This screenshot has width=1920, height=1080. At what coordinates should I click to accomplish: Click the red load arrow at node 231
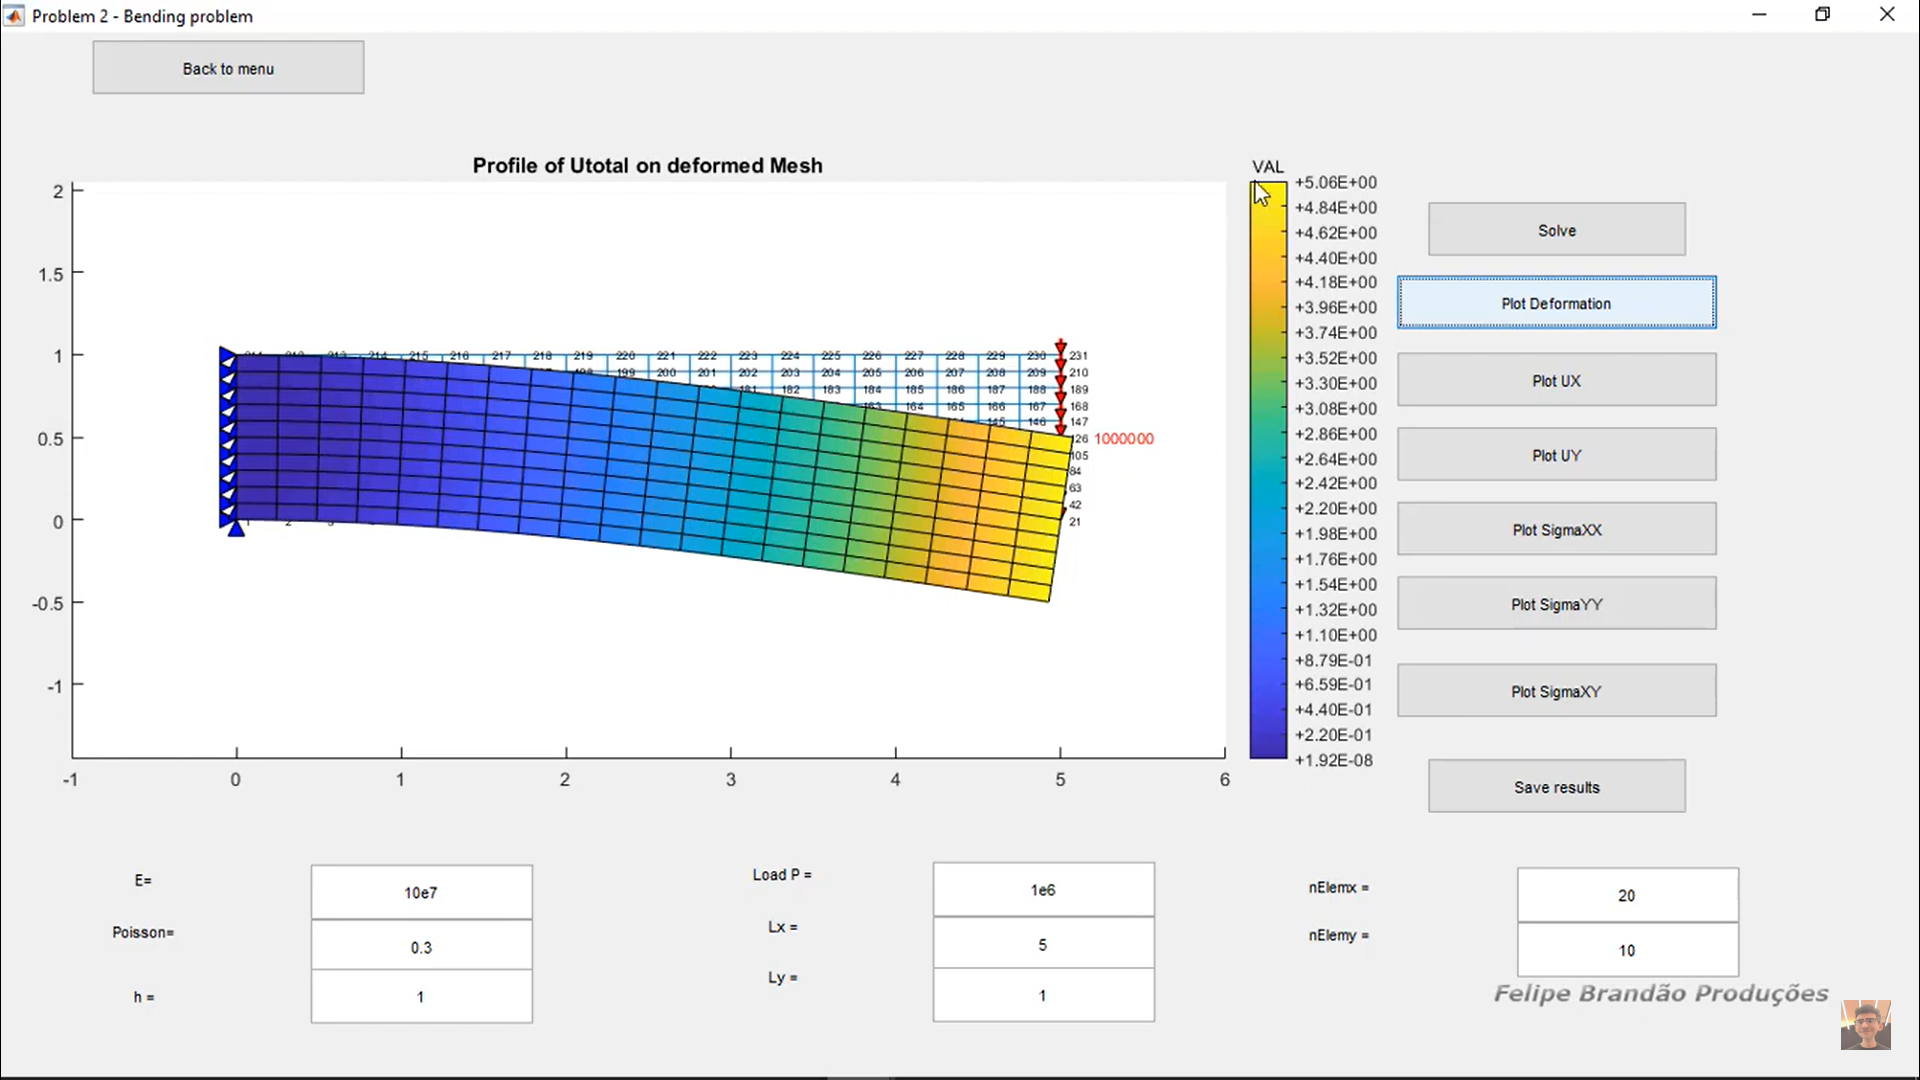pyautogui.click(x=1060, y=347)
